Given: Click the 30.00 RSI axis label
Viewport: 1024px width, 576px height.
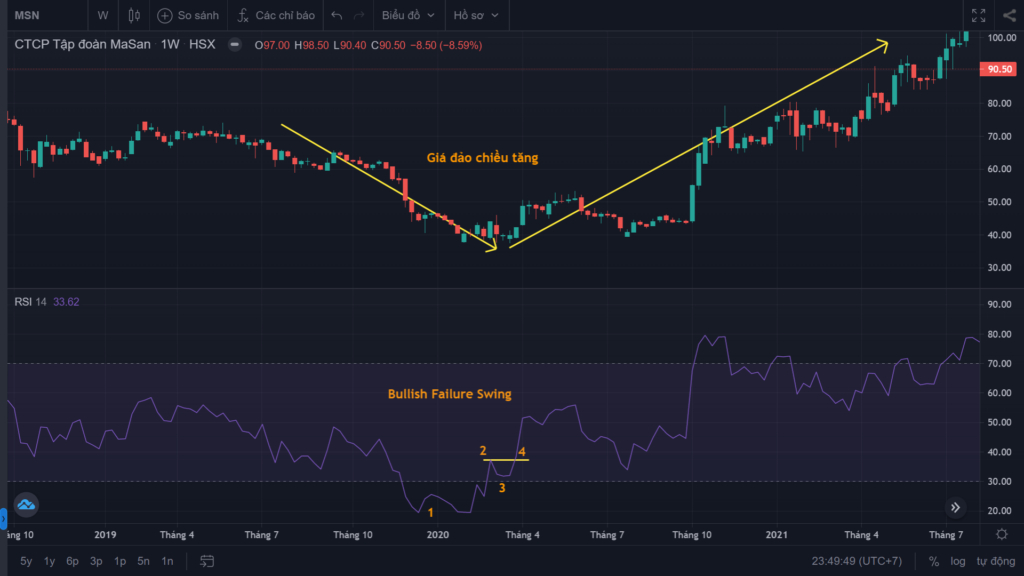Looking at the screenshot, I should coord(999,481).
